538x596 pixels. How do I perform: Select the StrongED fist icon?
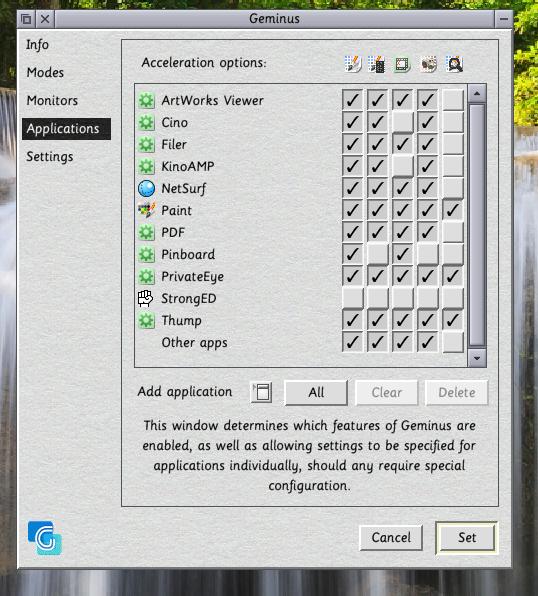(145, 299)
